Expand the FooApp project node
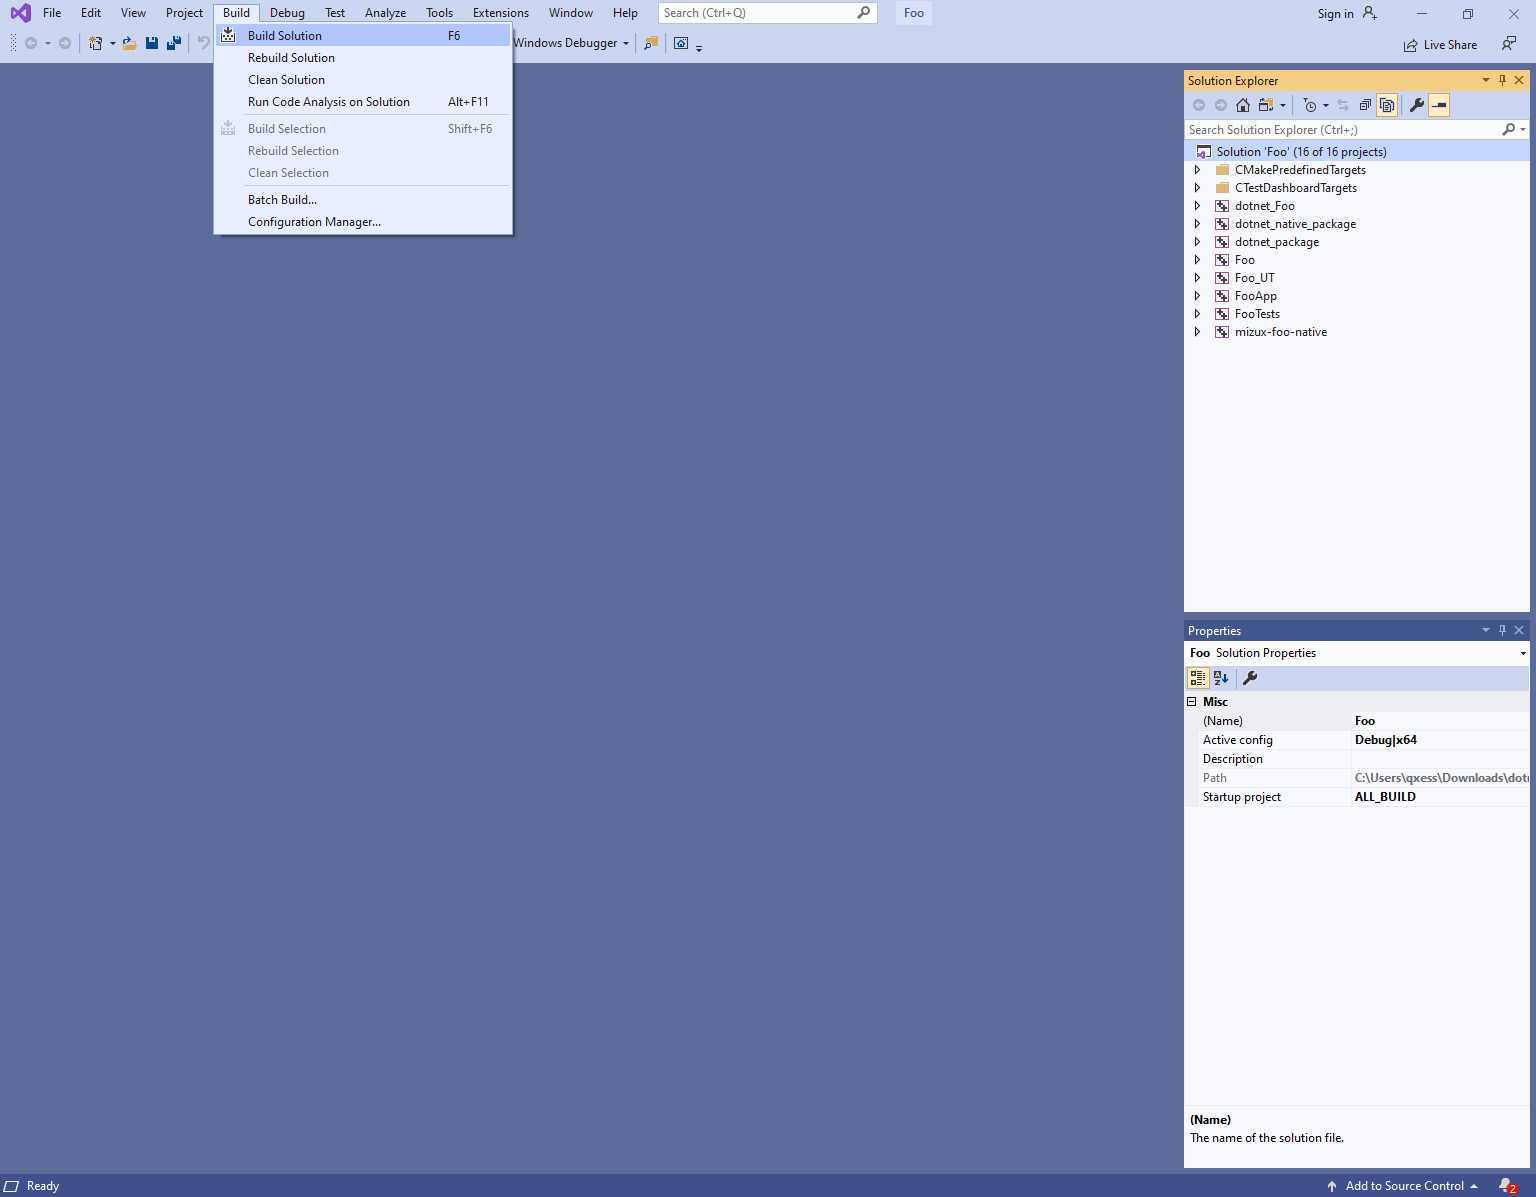The width and height of the screenshot is (1536, 1197). (1197, 296)
